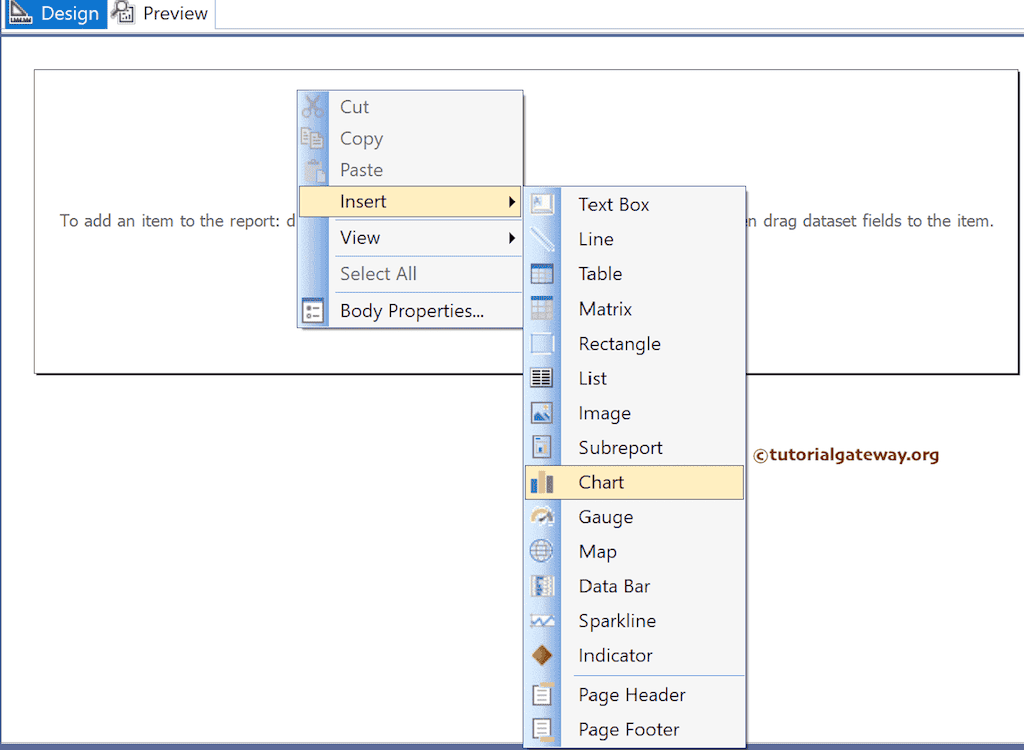Select the Cut scissors icon
The image size is (1024, 750).
(313, 106)
